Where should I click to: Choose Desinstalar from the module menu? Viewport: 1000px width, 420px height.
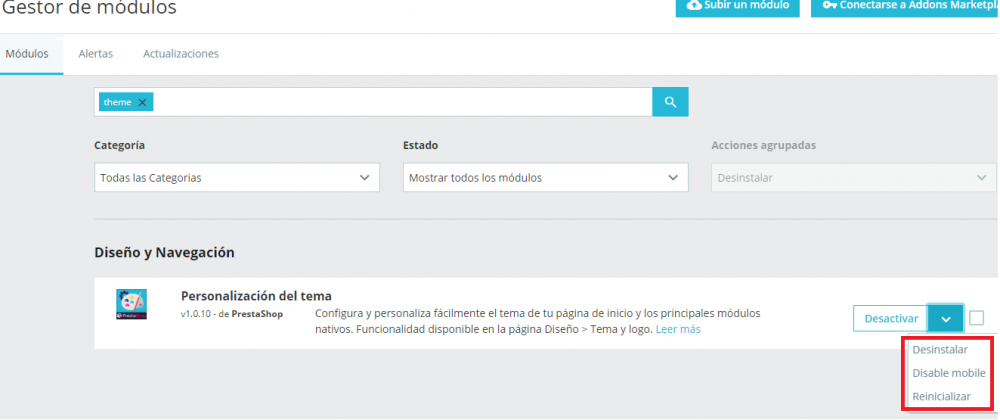click(x=940, y=350)
